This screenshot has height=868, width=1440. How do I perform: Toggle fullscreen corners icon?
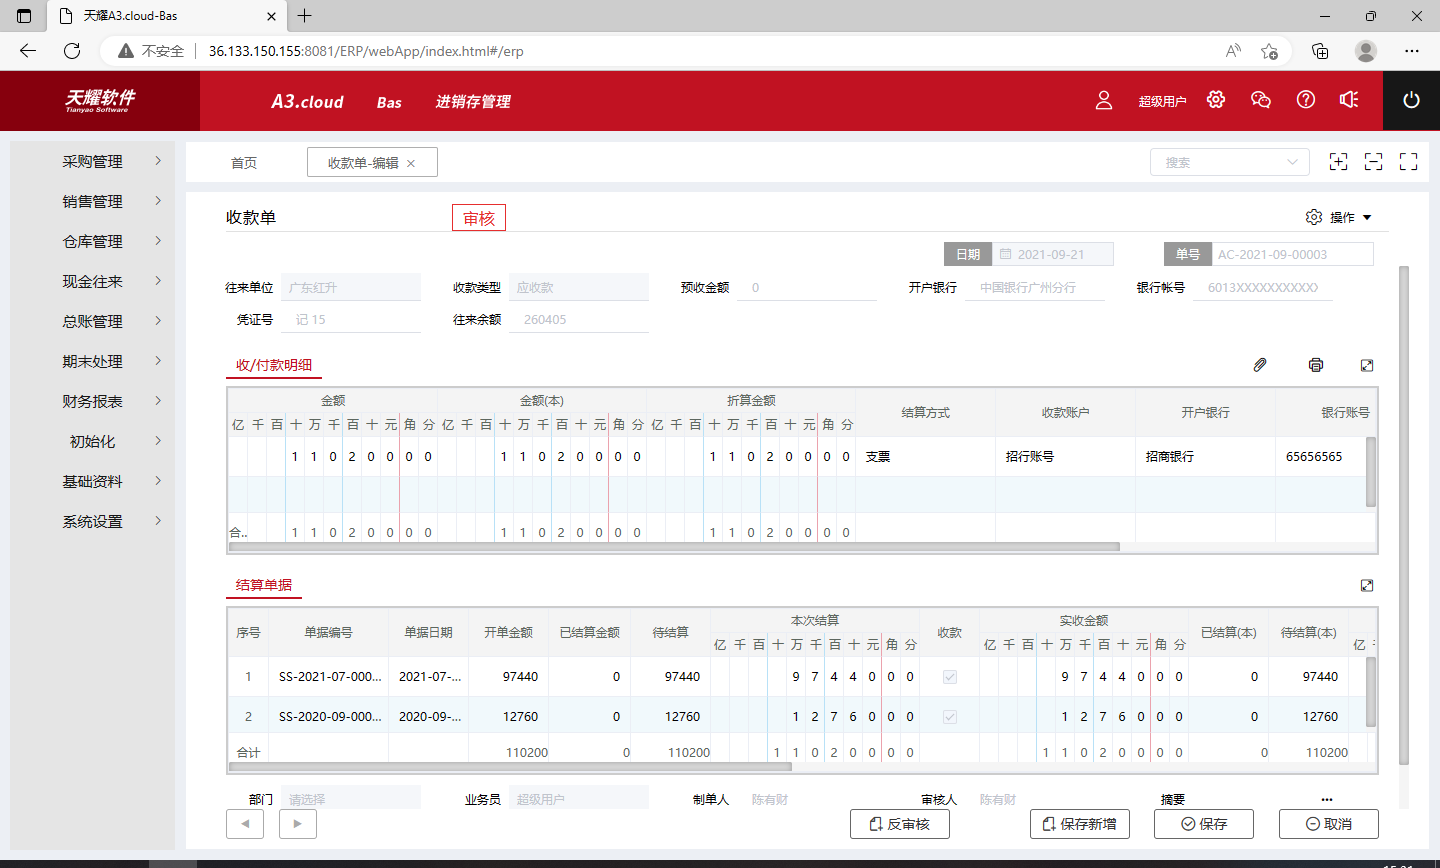1409,162
